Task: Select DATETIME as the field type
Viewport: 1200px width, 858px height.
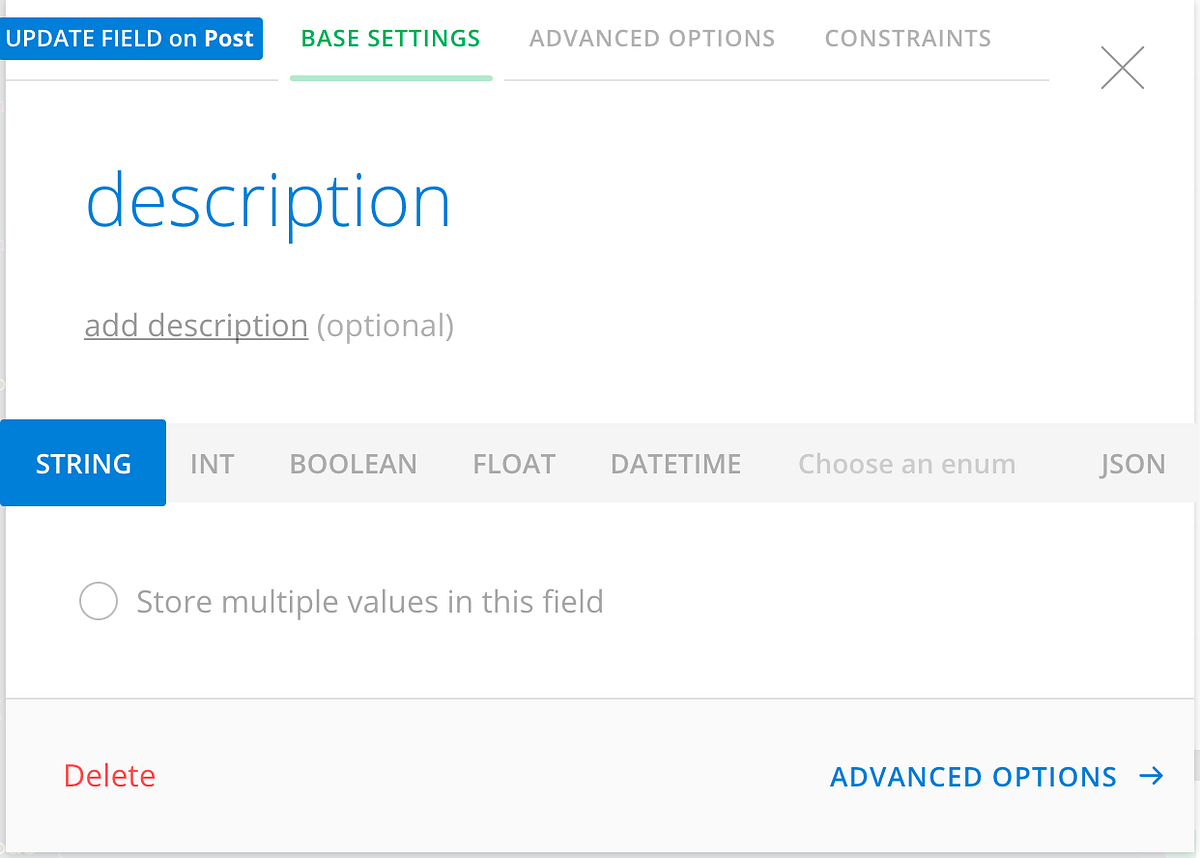Action: point(676,464)
